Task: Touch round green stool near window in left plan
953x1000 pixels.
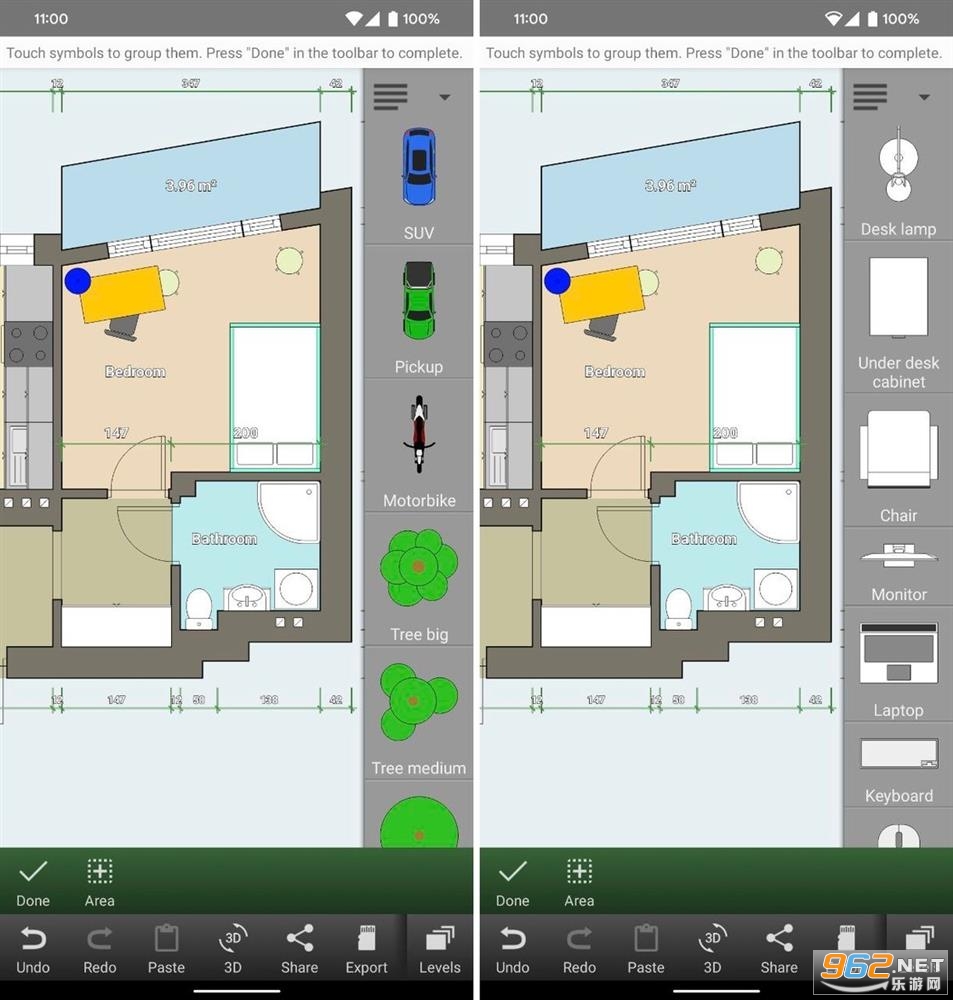Action: click(289, 261)
